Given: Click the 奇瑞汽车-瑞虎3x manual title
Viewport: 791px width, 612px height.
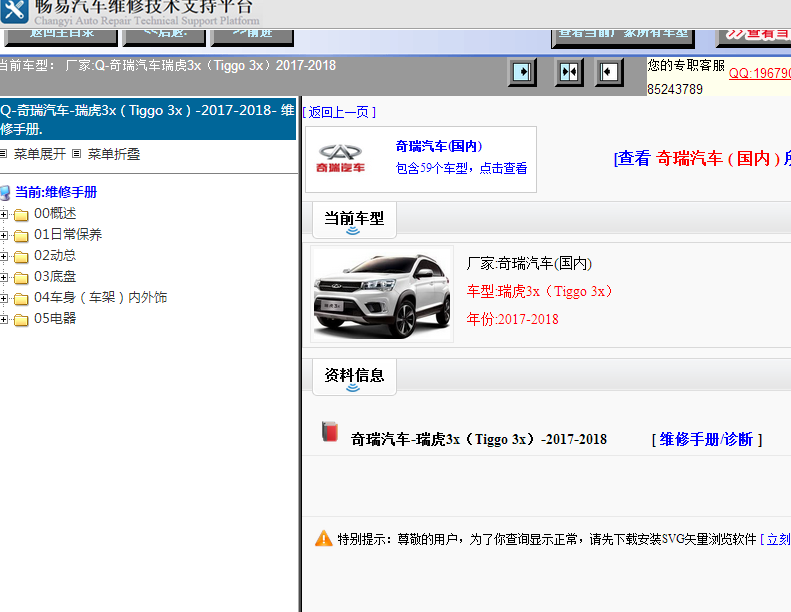Looking at the screenshot, I should click(x=479, y=439).
